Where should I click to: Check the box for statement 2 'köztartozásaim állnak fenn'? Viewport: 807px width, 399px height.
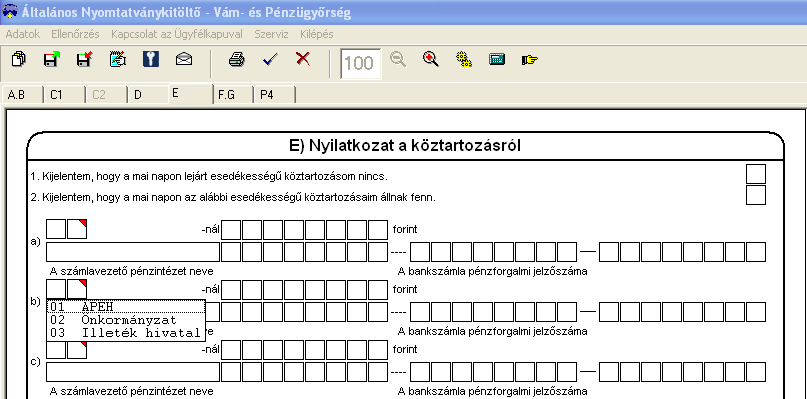pyautogui.click(x=756, y=195)
